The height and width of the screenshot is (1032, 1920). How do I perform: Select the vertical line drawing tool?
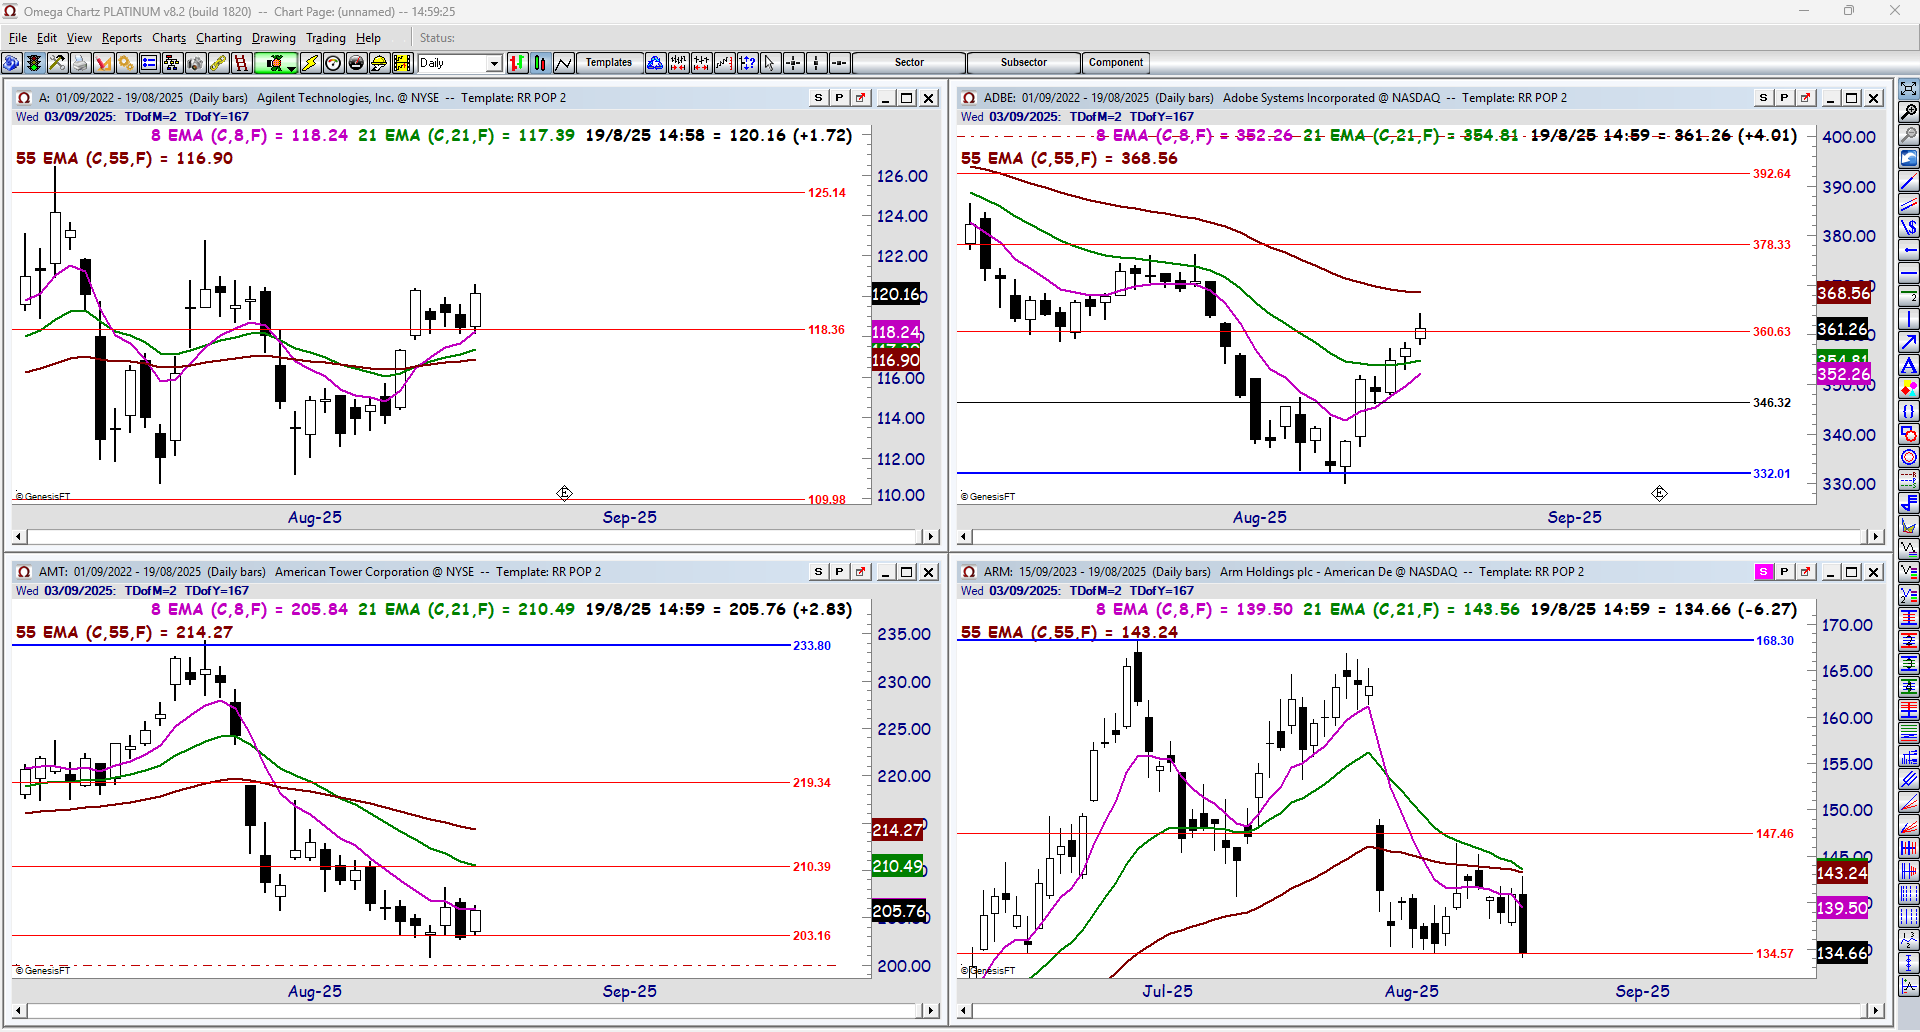point(1909,319)
